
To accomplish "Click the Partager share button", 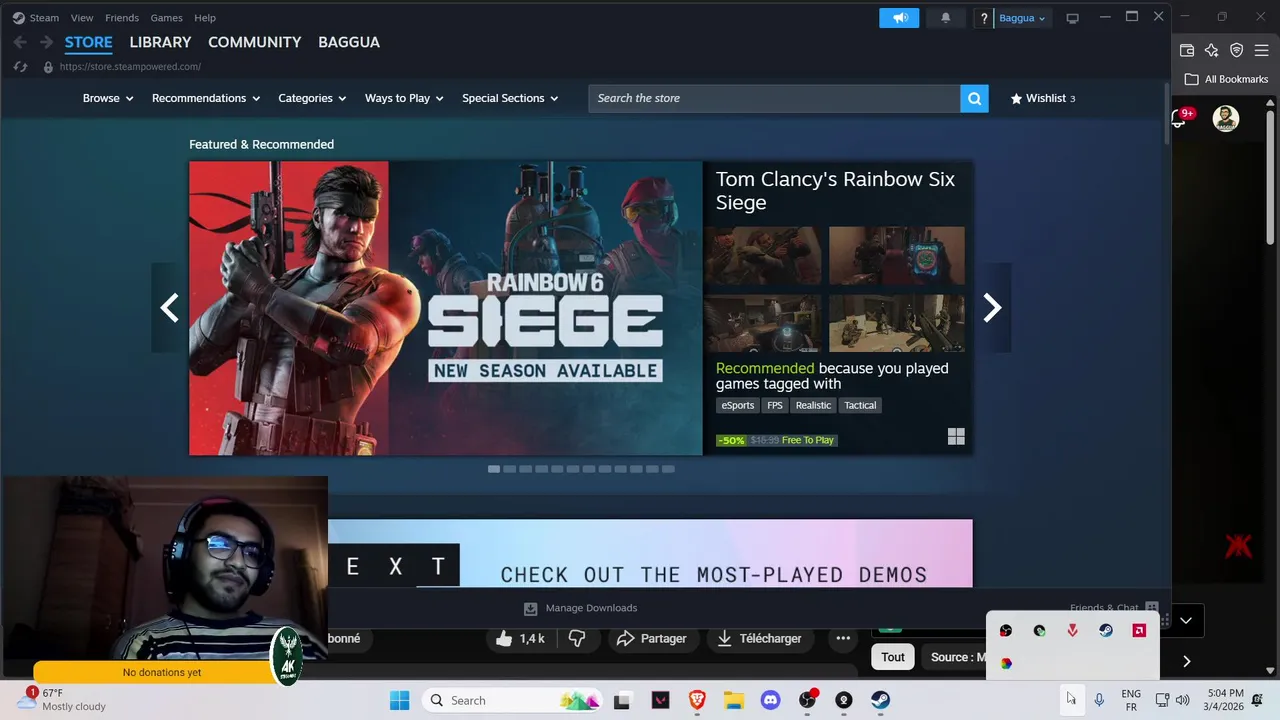I will coord(652,638).
